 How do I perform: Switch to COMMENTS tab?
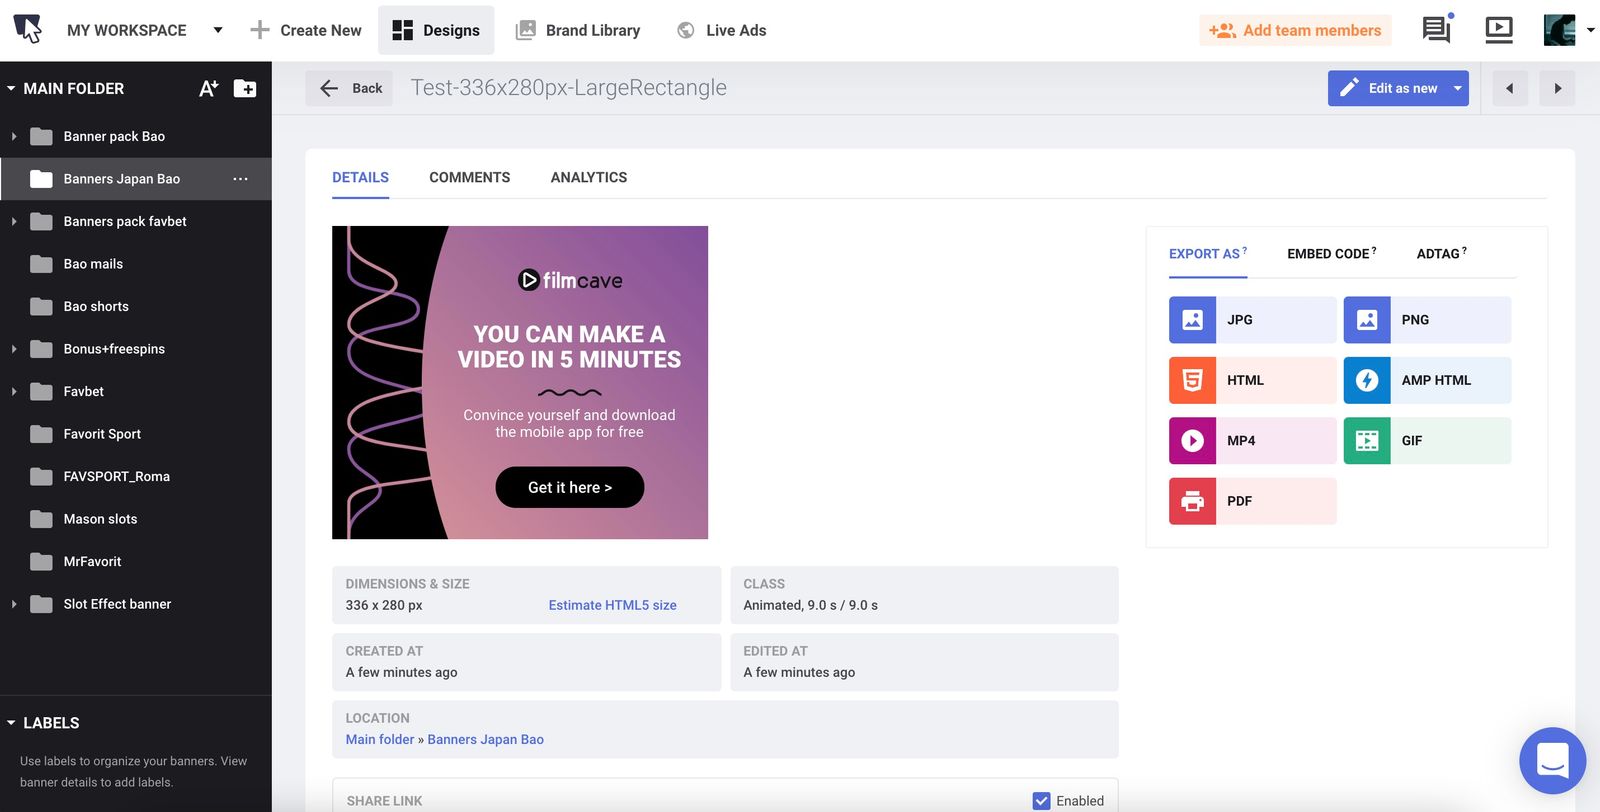coord(470,177)
